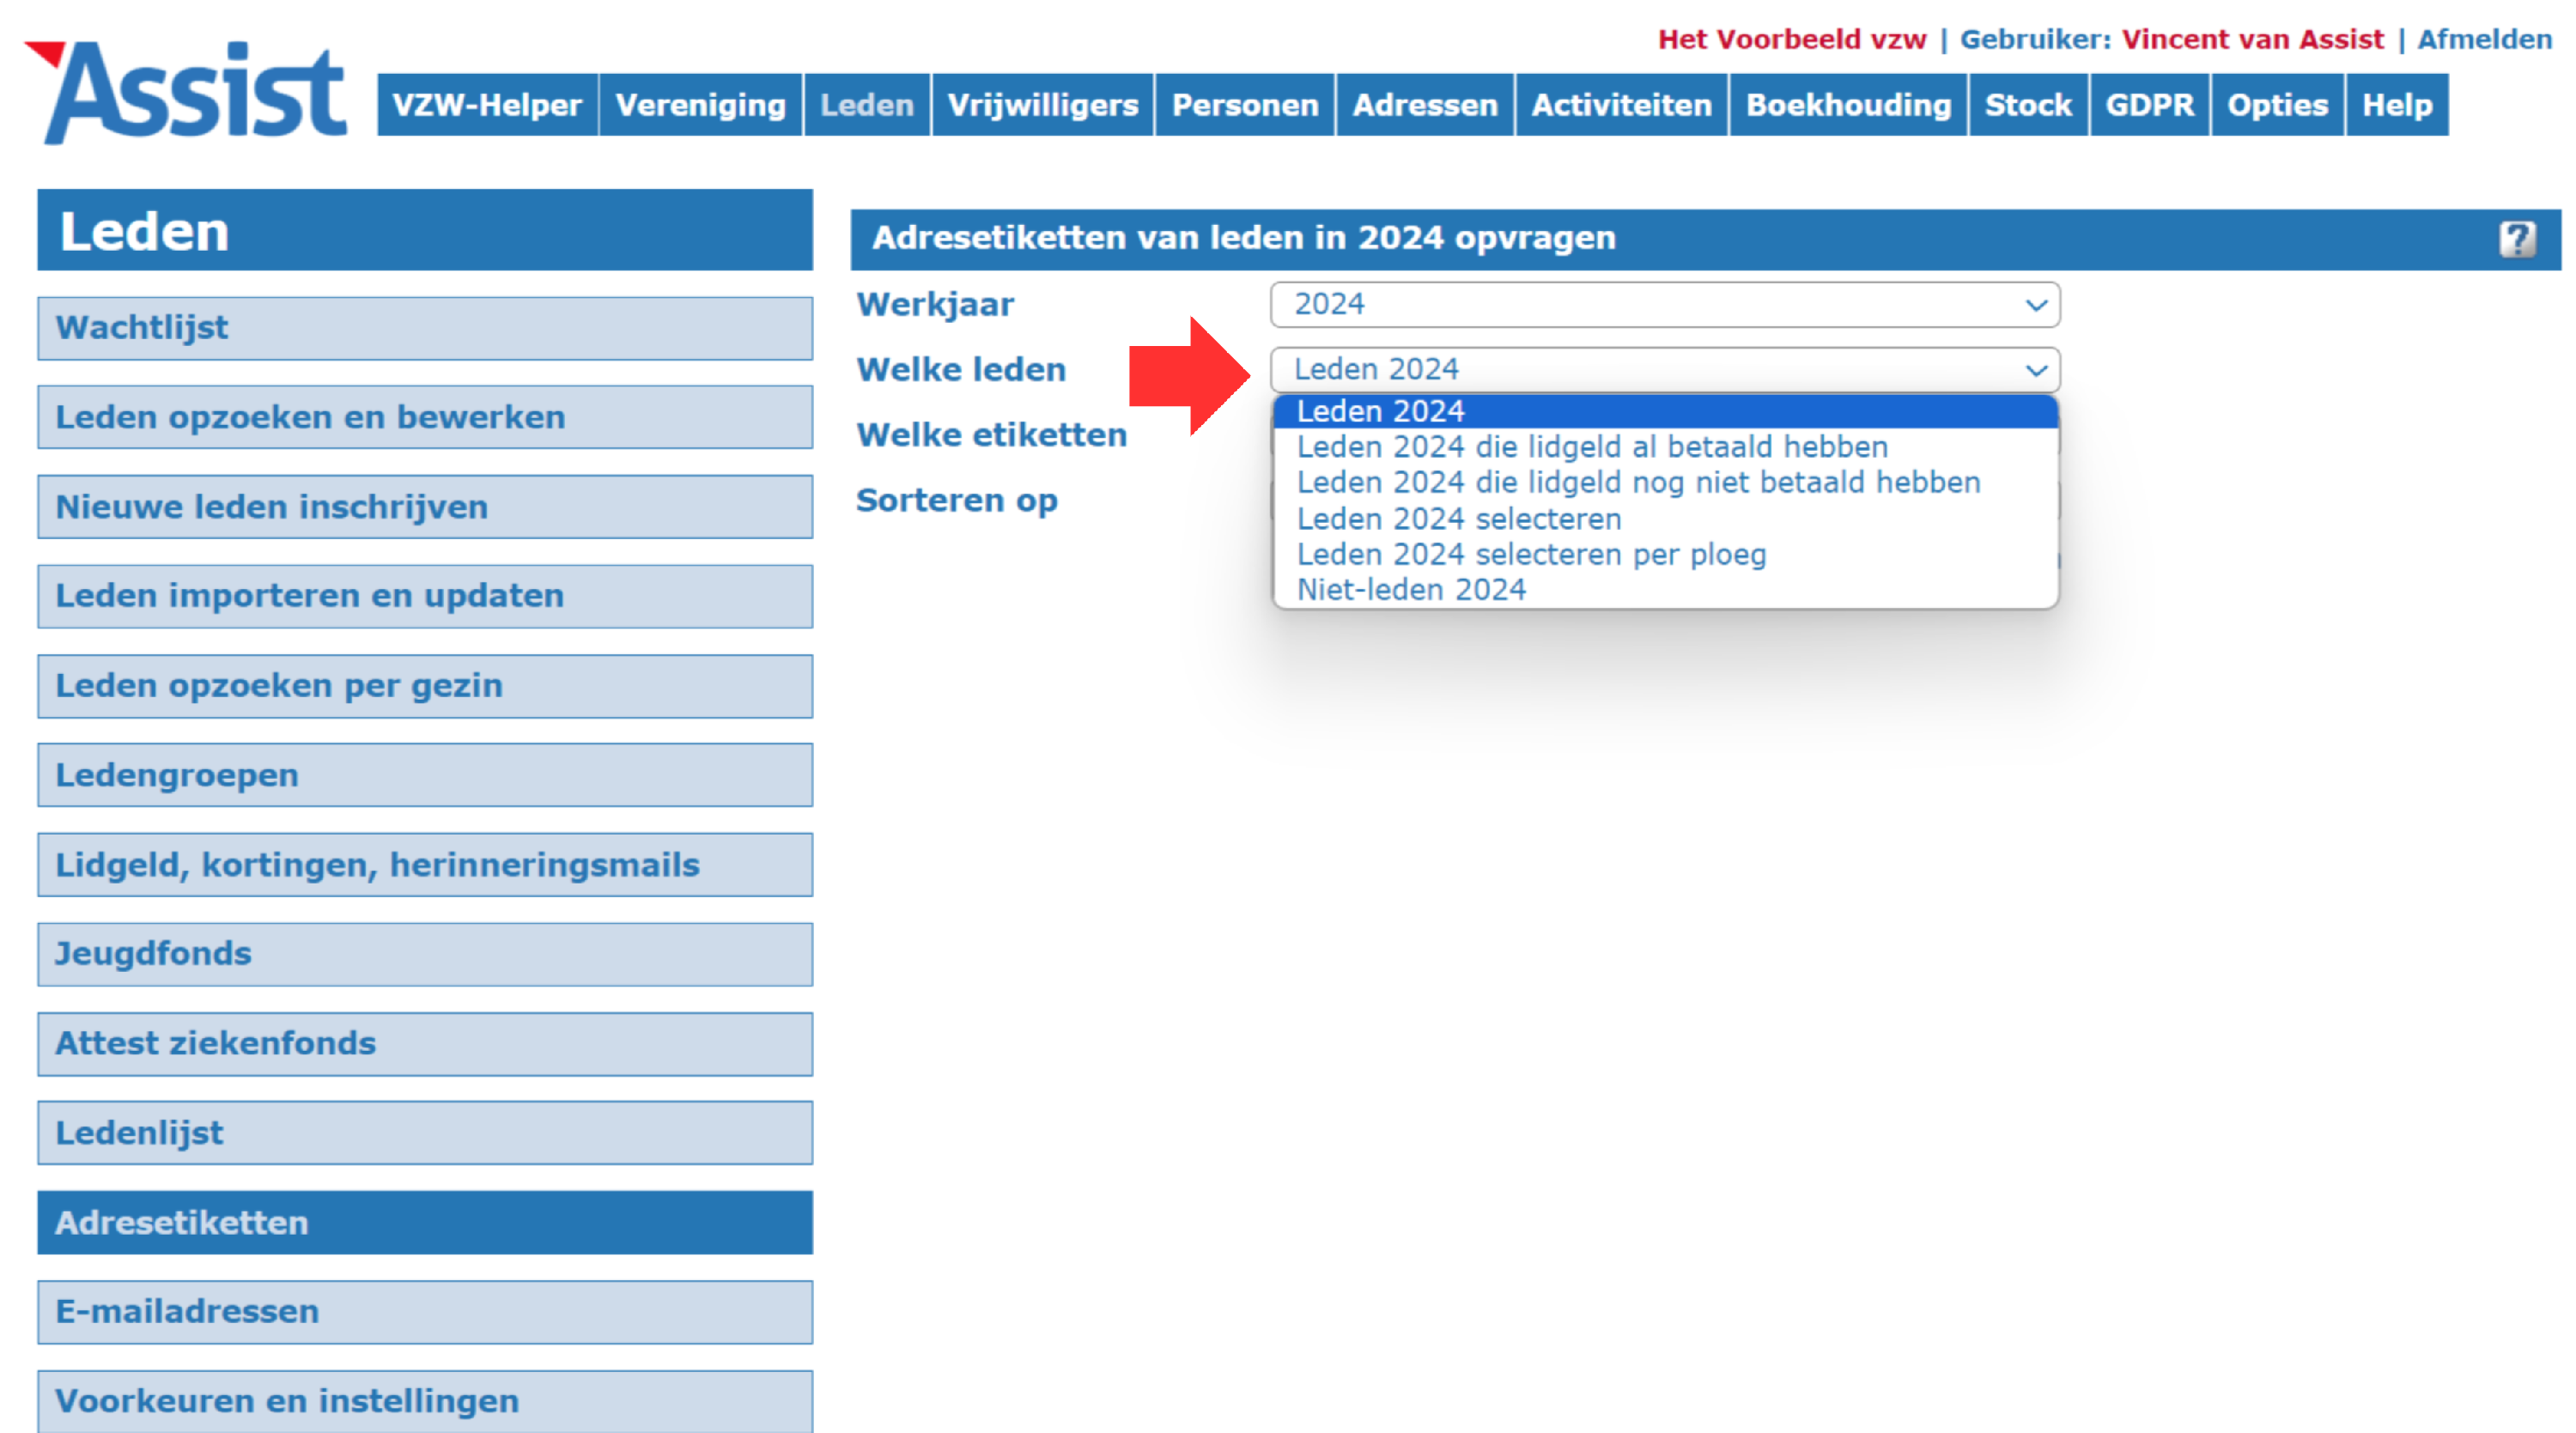Open the VZW-Helper menu

[487, 105]
